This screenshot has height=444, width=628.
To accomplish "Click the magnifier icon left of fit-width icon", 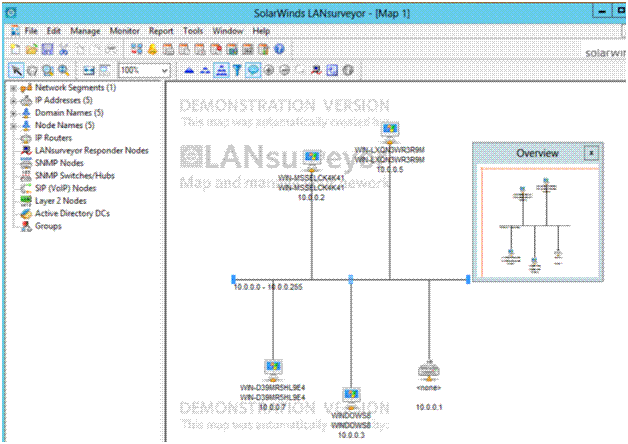I will click(64, 71).
